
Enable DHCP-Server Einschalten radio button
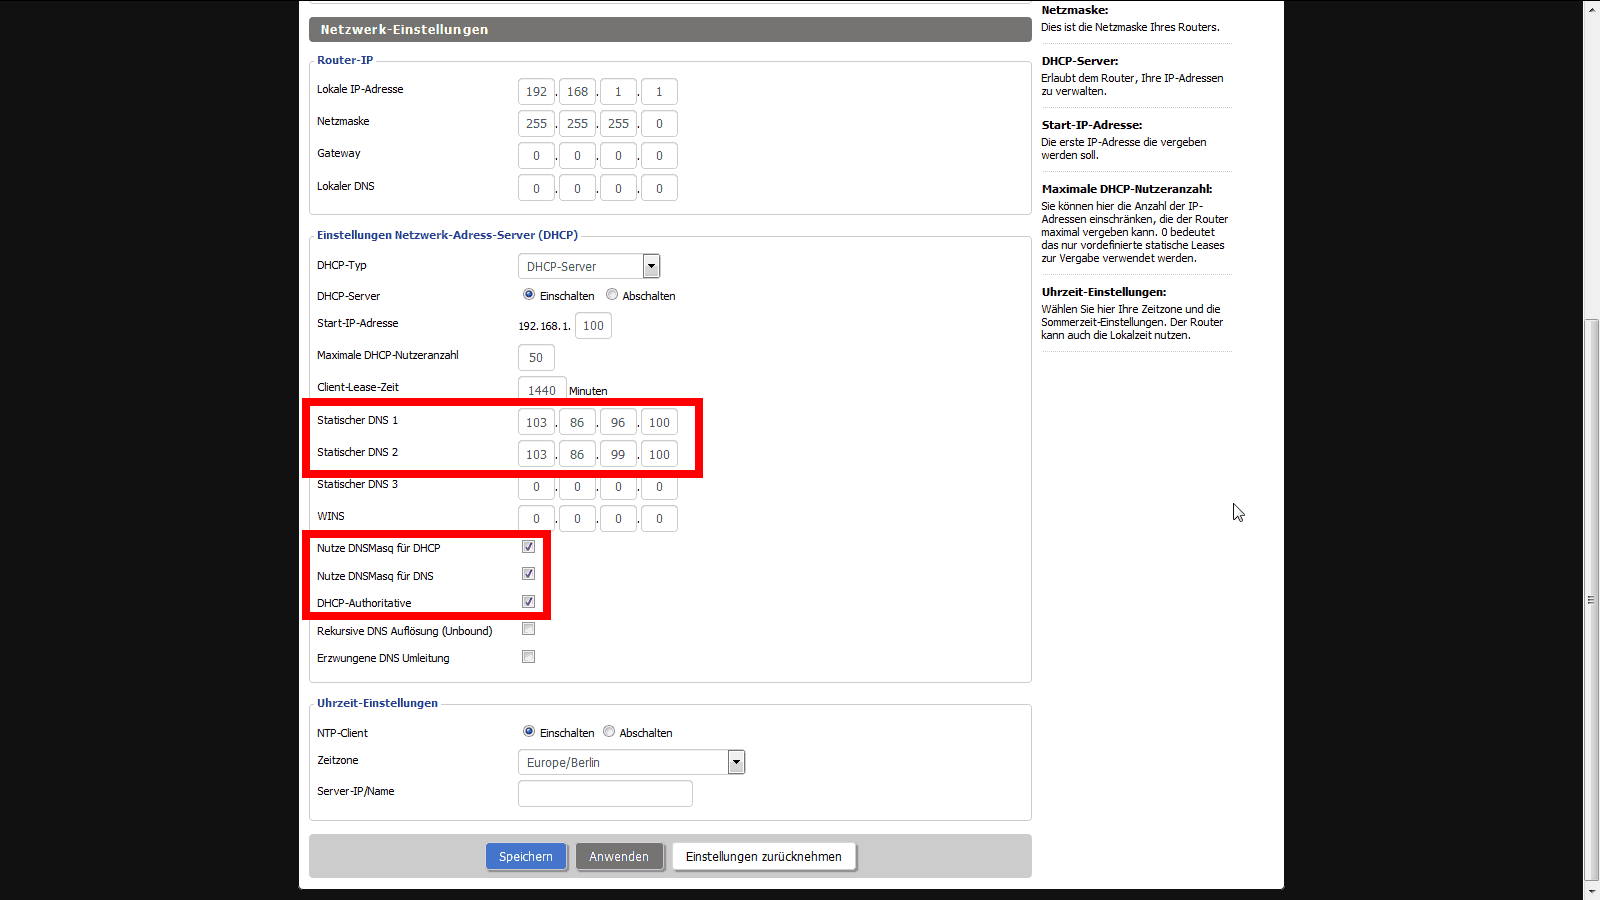[529, 294]
